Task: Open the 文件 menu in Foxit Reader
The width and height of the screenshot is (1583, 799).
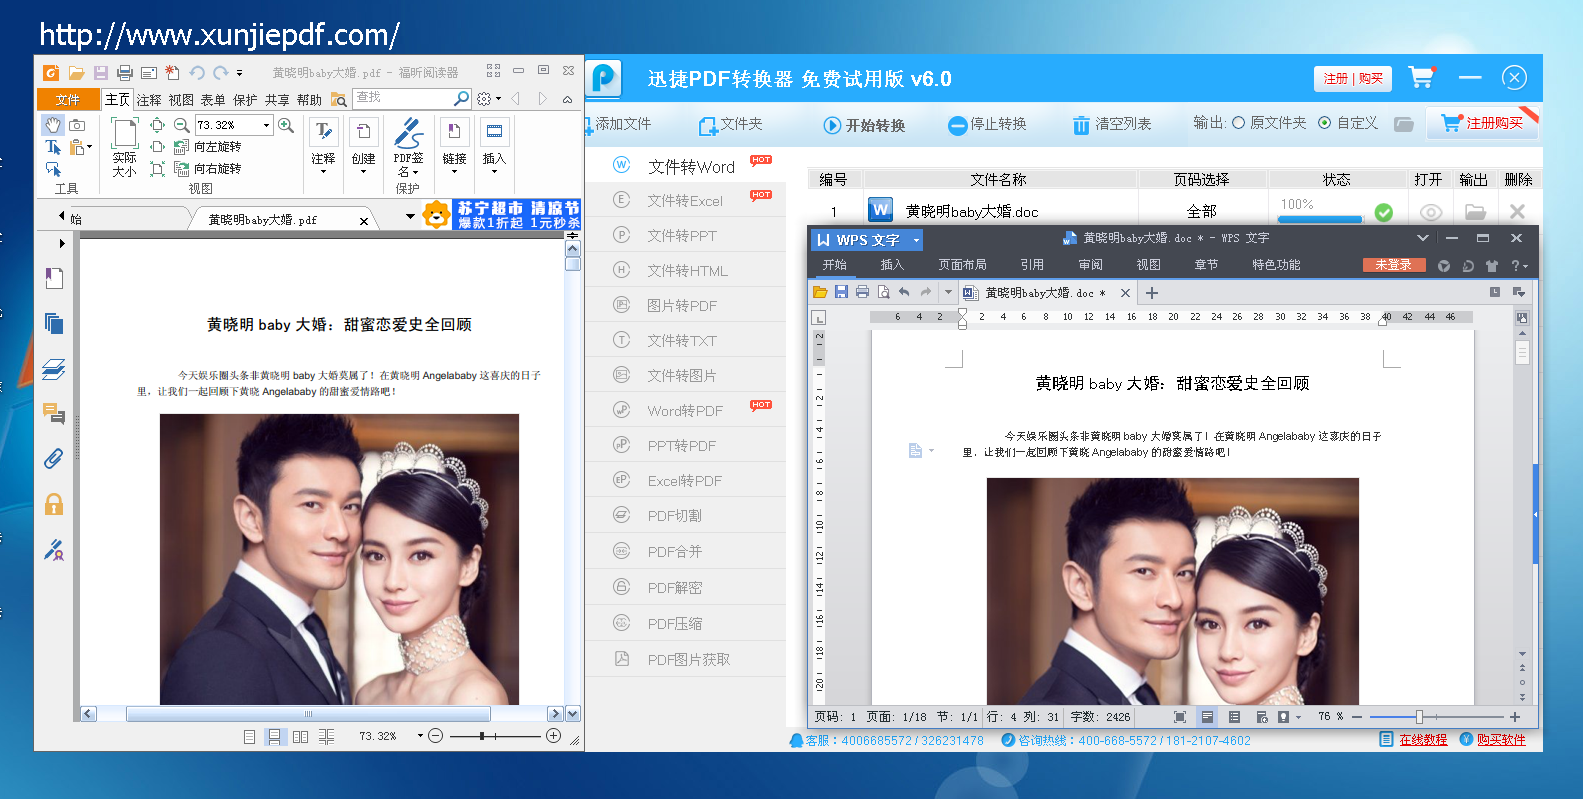Action: 68,99
